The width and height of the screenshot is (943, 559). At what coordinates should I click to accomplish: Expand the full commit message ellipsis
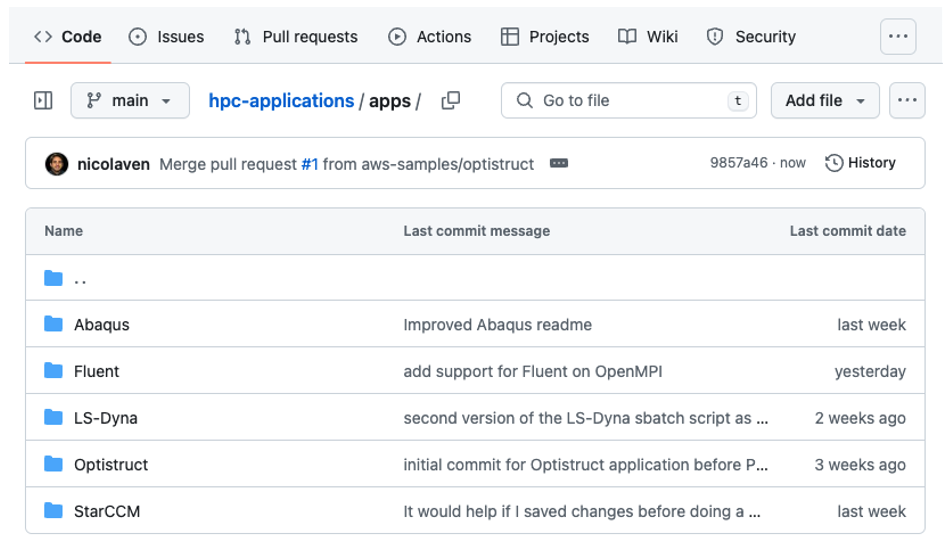coord(559,163)
